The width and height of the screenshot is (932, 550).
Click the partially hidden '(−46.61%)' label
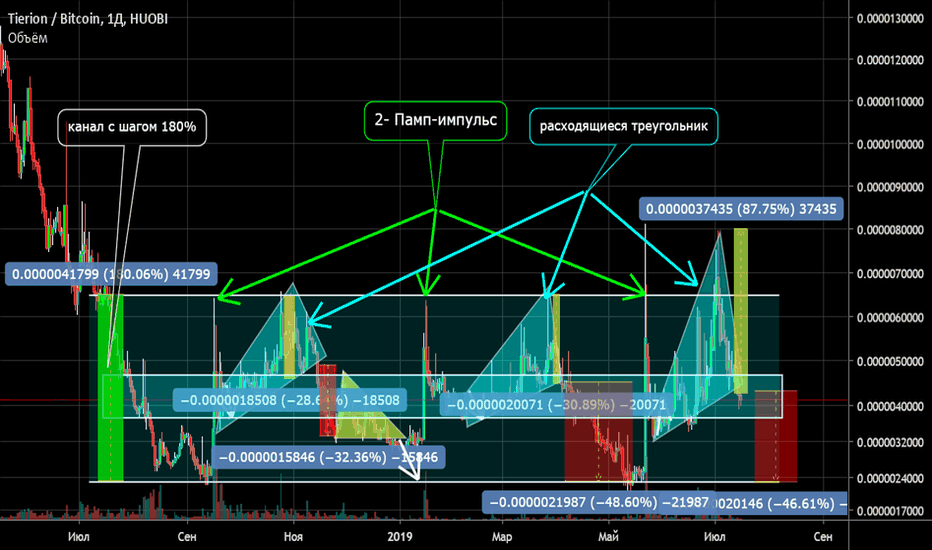coord(781,504)
